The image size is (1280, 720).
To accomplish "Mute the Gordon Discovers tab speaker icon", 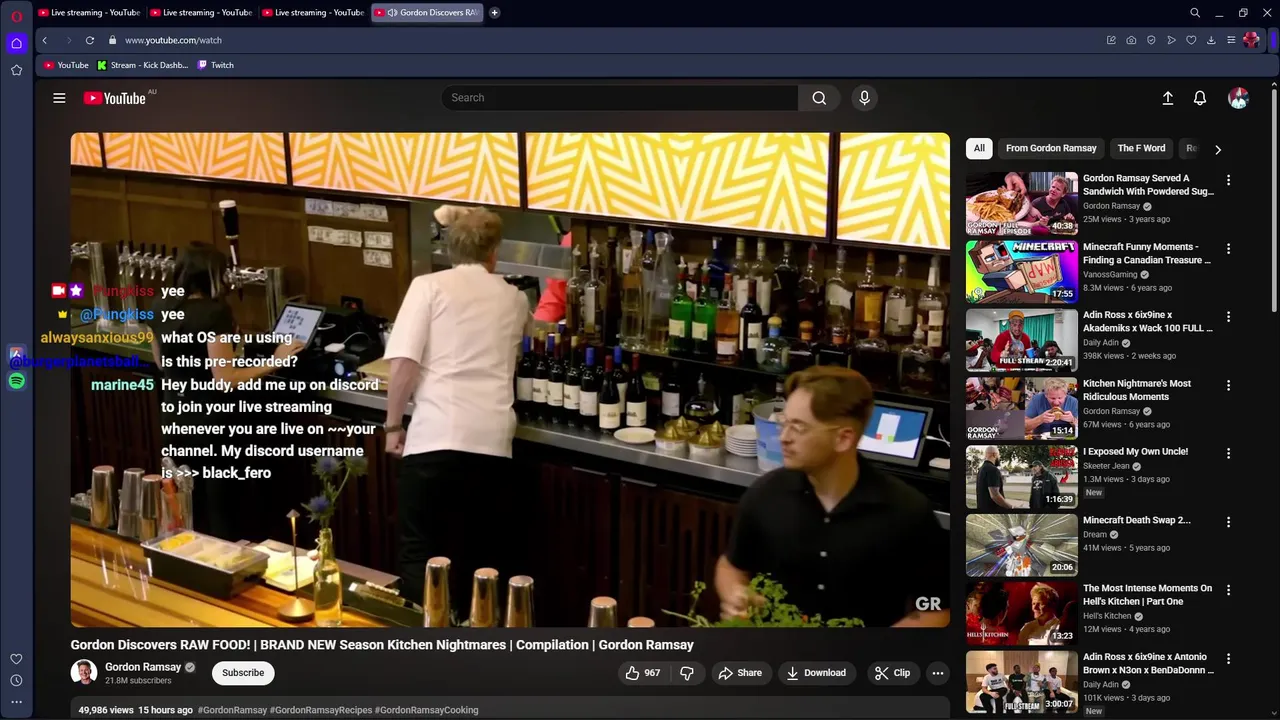I will tap(392, 13).
